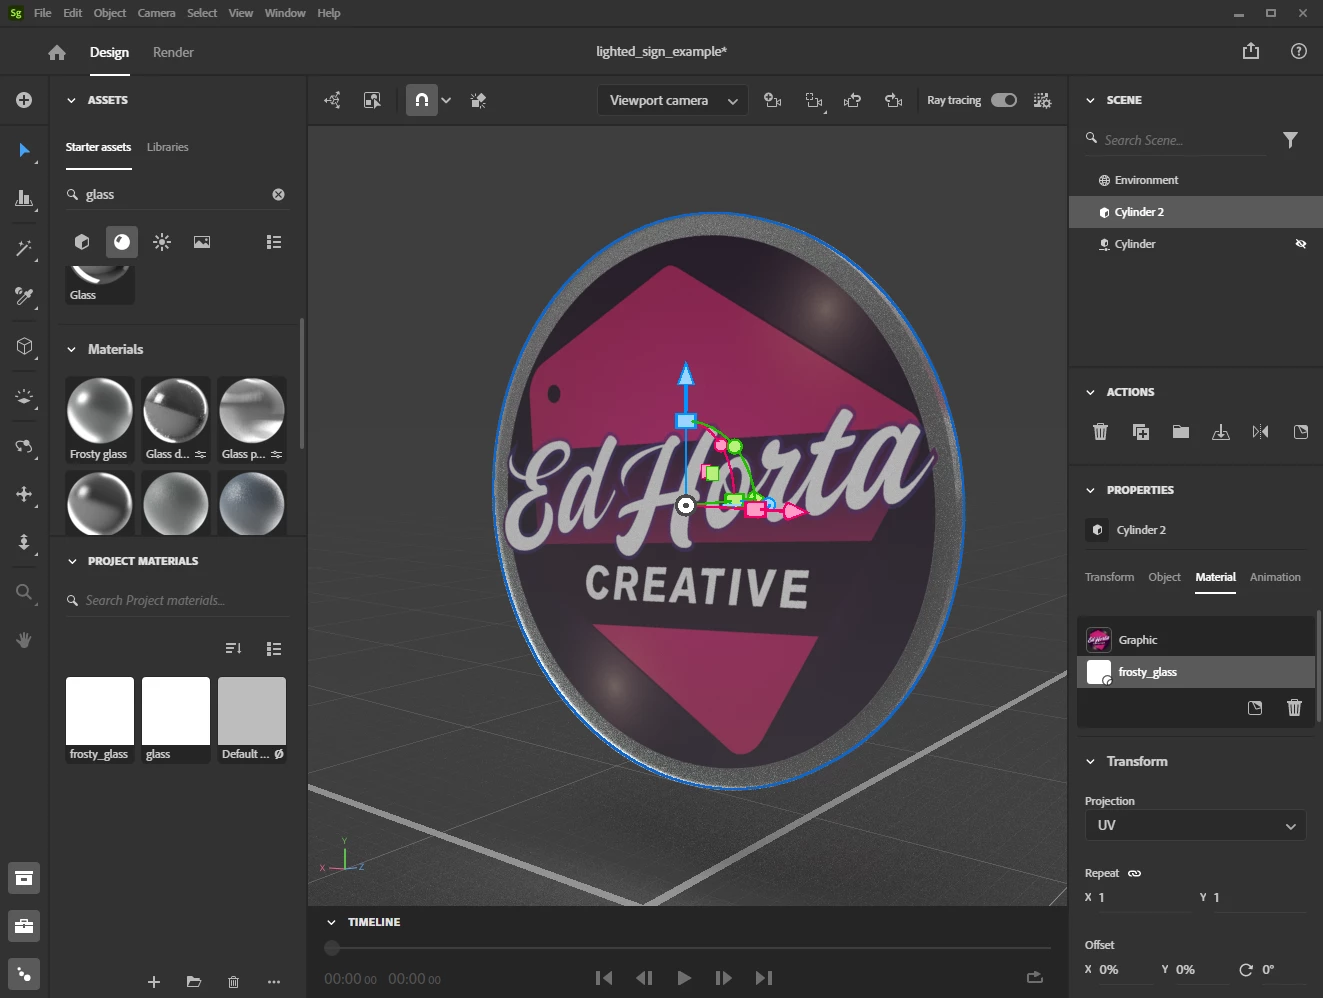This screenshot has width=1323, height=998.
Task: Collapse the ASSETS panel
Action: point(71,100)
